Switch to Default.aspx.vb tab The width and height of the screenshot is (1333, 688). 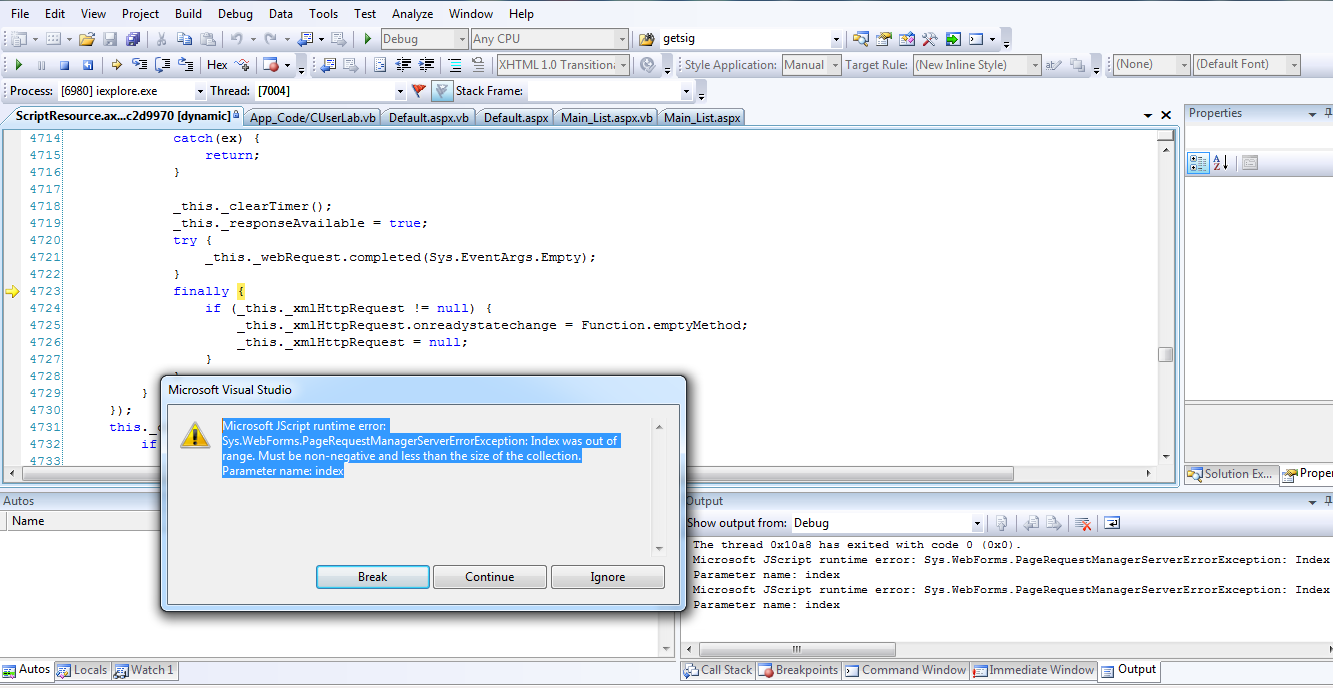click(x=428, y=117)
